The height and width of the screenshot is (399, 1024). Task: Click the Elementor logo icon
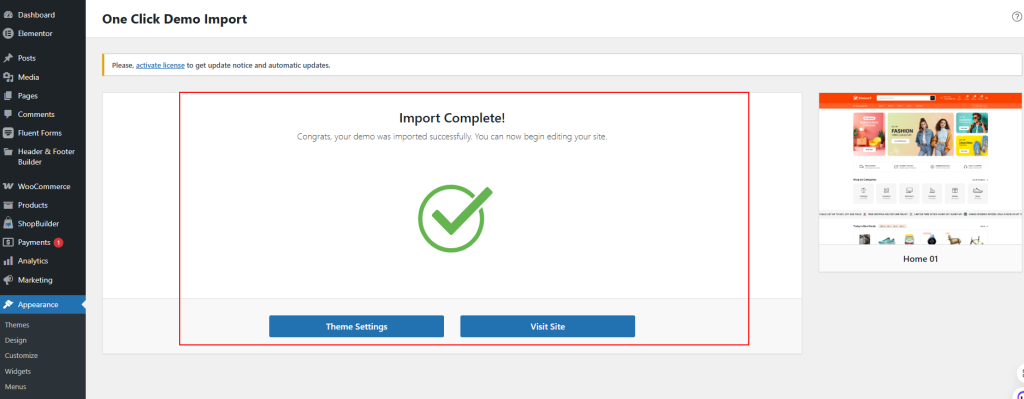pos(8,33)
